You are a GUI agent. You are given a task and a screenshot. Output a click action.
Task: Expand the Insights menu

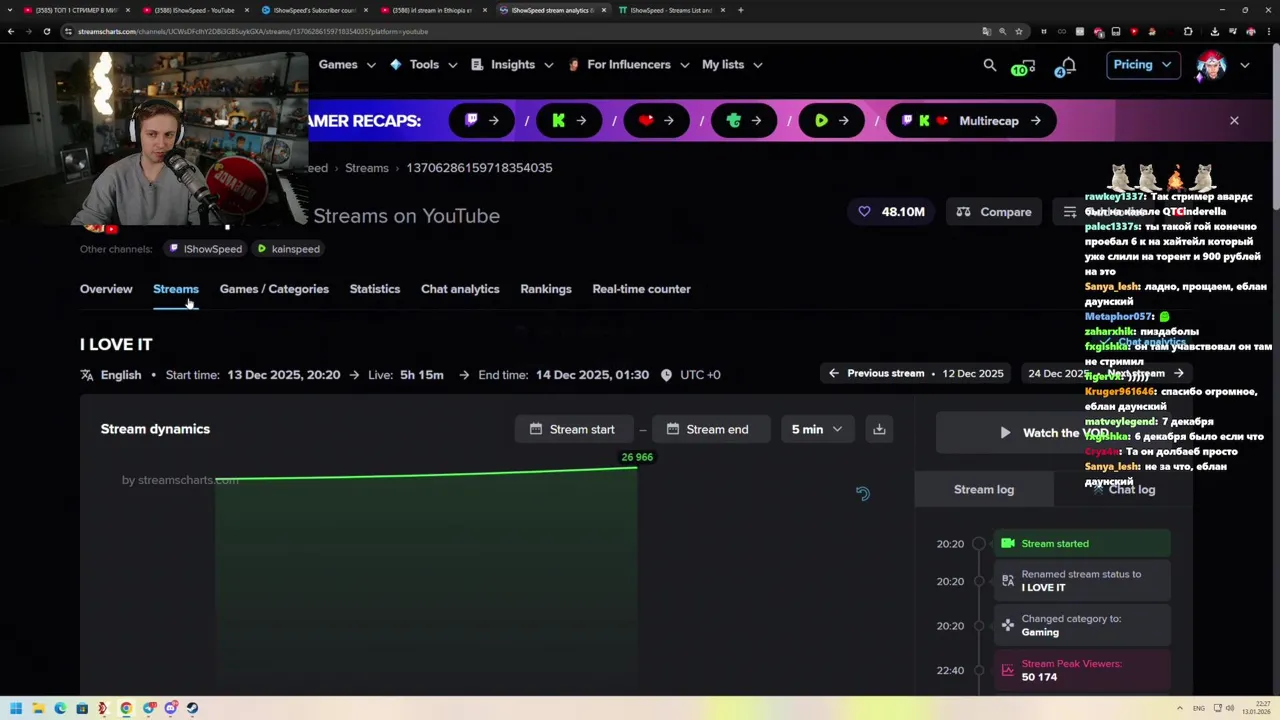tap(513, 65)
